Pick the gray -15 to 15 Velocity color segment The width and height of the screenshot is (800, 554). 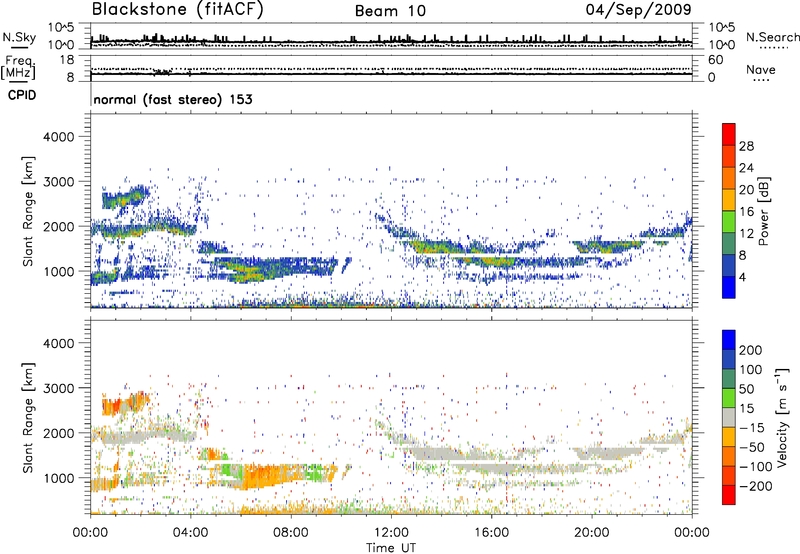click(x=729, y=417)
